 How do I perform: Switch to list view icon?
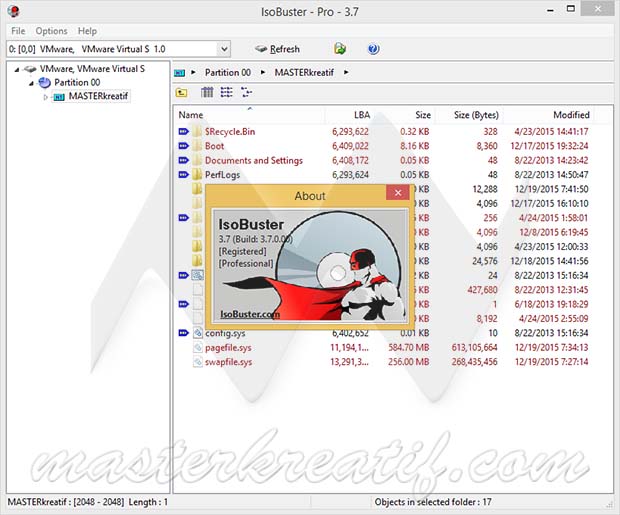pos(227,93)
